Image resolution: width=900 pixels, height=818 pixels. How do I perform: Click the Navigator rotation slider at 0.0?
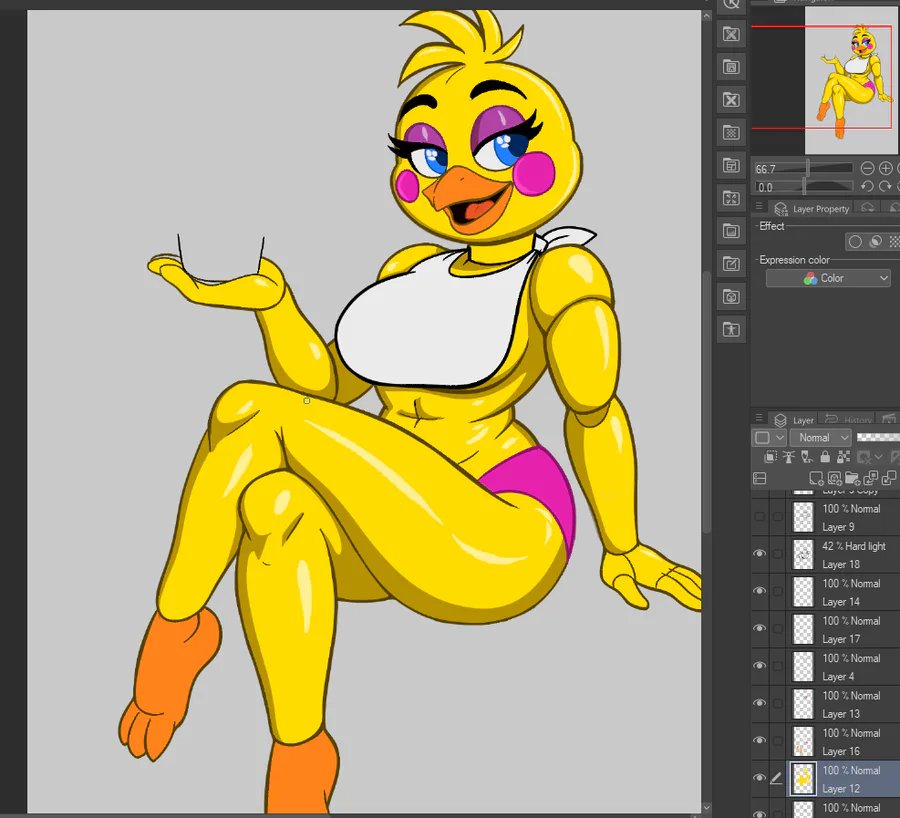tap(804, 187)
